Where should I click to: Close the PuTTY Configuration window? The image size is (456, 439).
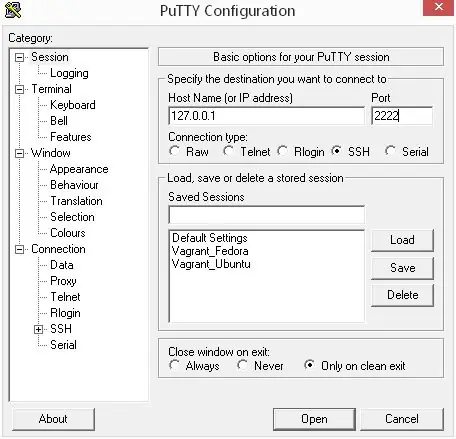[439, 7]
